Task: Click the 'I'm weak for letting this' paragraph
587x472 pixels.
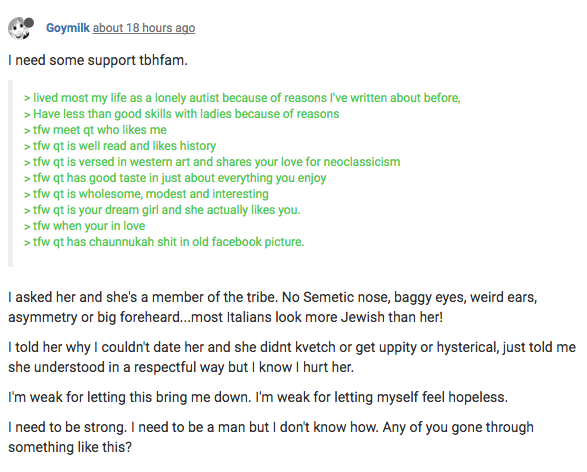Action: pyautogui.click(x=258, y=397)
